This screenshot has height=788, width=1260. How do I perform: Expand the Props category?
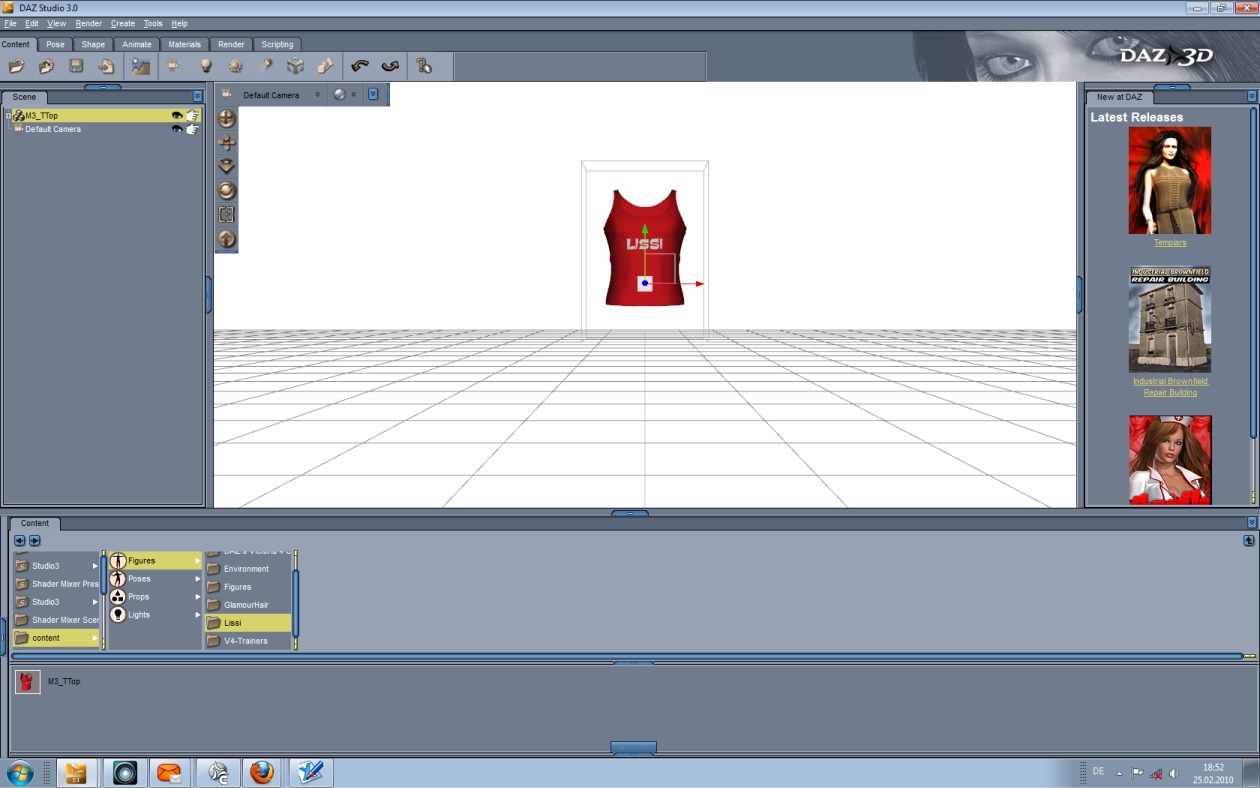tap(197, 597)
